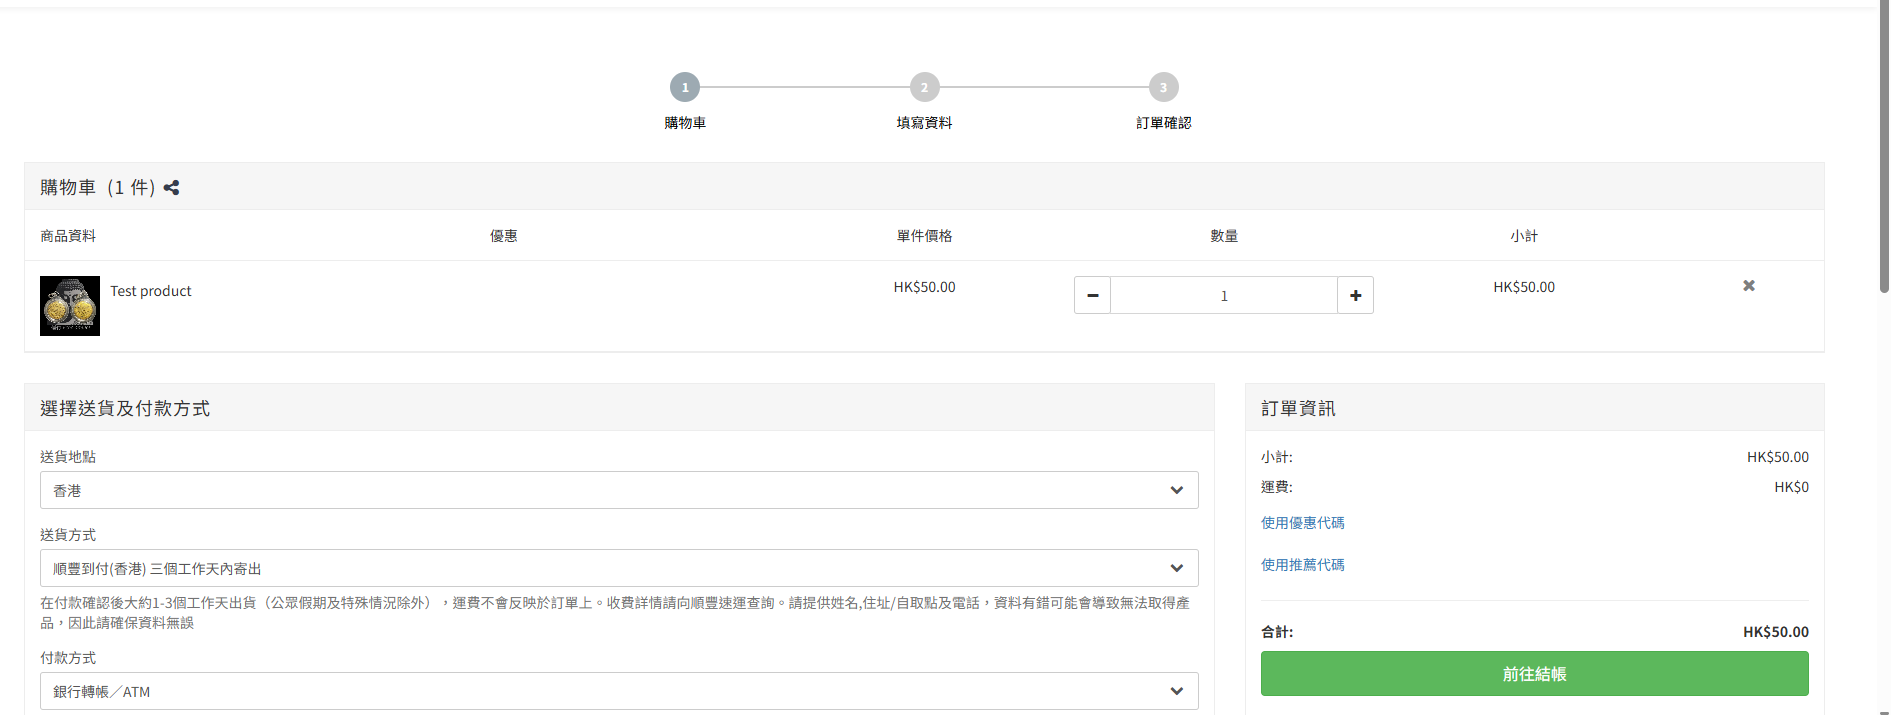This screenshot has width=1891, height=715.
Task: Click the quantity input field
Action: [x=1223, y=295]
